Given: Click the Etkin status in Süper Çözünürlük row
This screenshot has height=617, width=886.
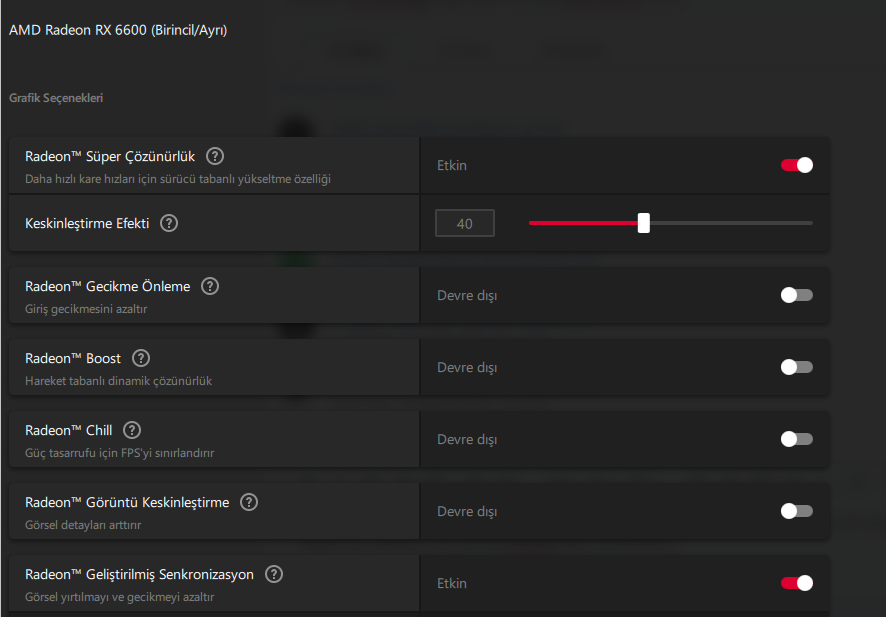Looking at the screenshot, I should (x=452, y=166).
